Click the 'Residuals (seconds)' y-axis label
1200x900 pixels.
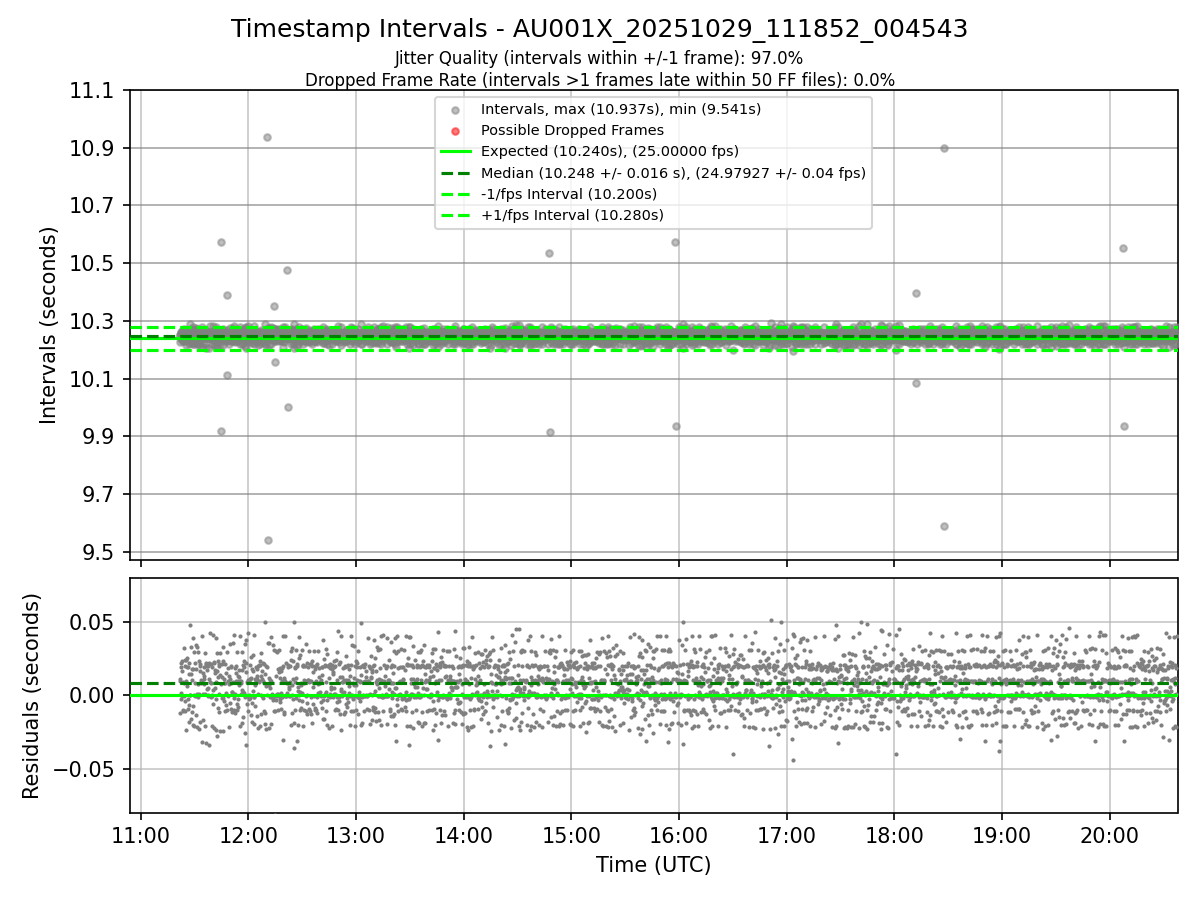32,696
